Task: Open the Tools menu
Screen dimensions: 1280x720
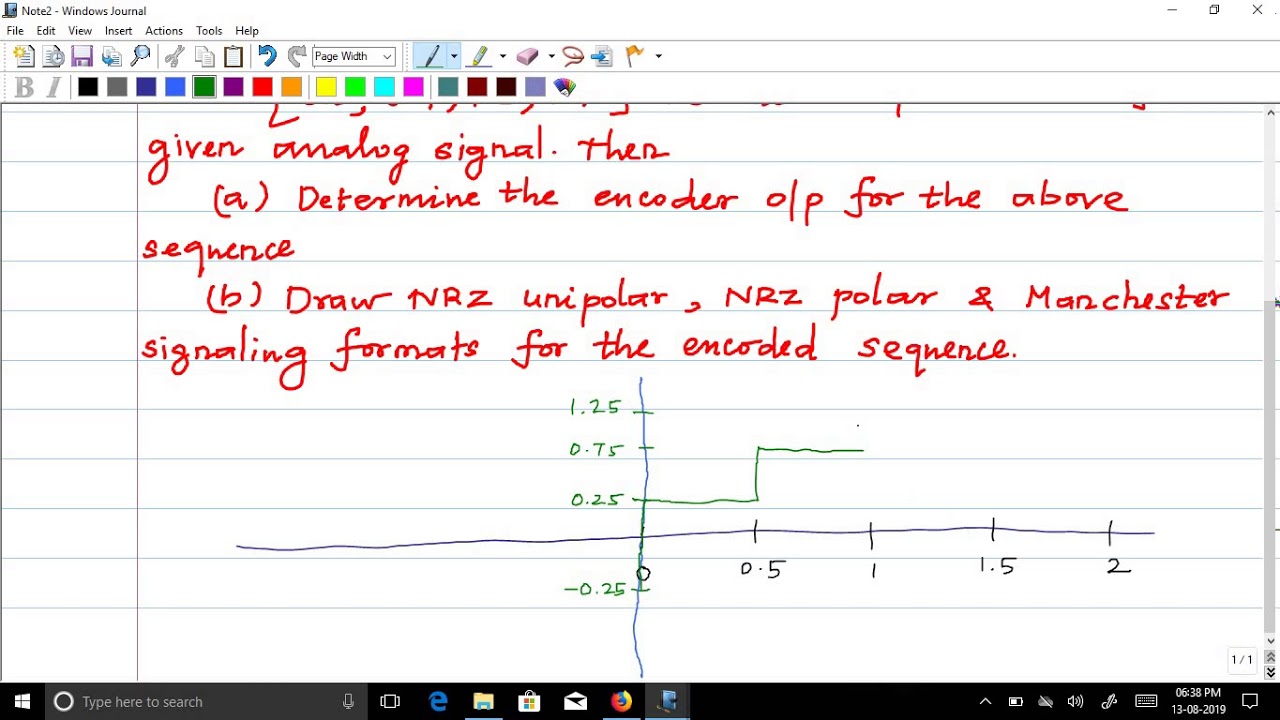Action: tap(209, 31)
